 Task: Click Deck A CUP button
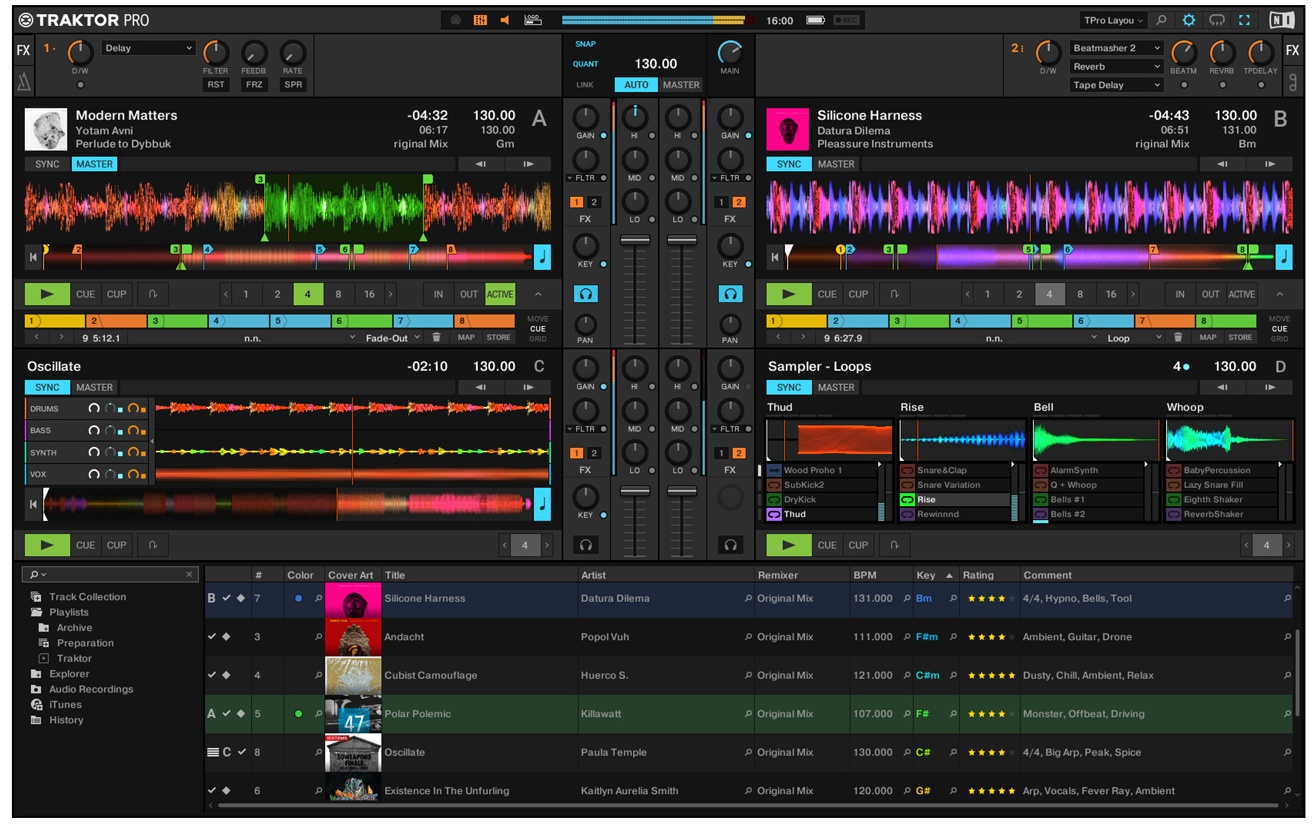point(117,294)
